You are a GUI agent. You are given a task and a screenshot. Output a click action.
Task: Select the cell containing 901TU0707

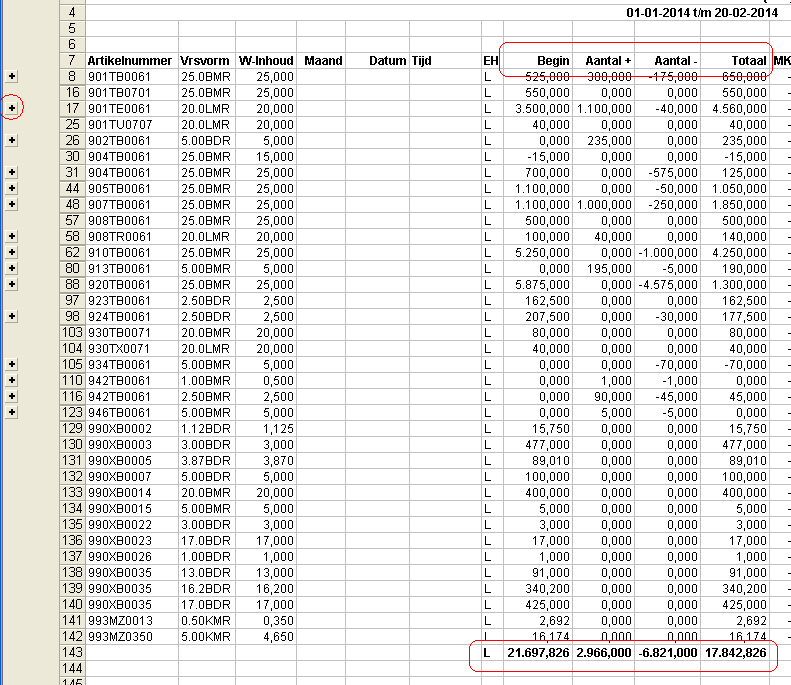click(132, 125)
